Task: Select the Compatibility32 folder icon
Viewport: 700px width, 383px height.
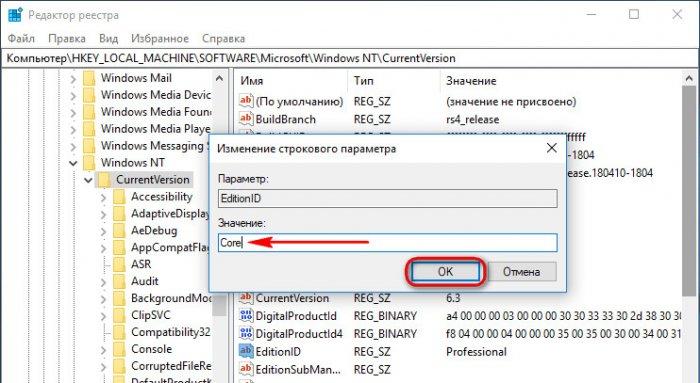Action: [119, 333]
